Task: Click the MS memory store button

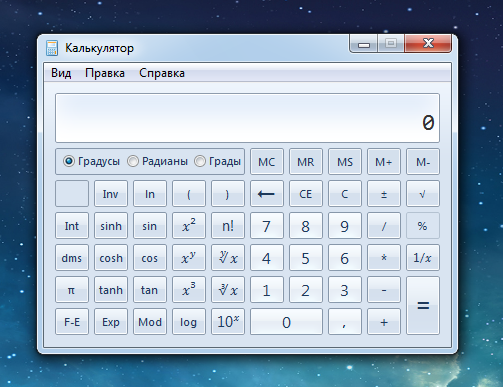Action: click(345, 162)
